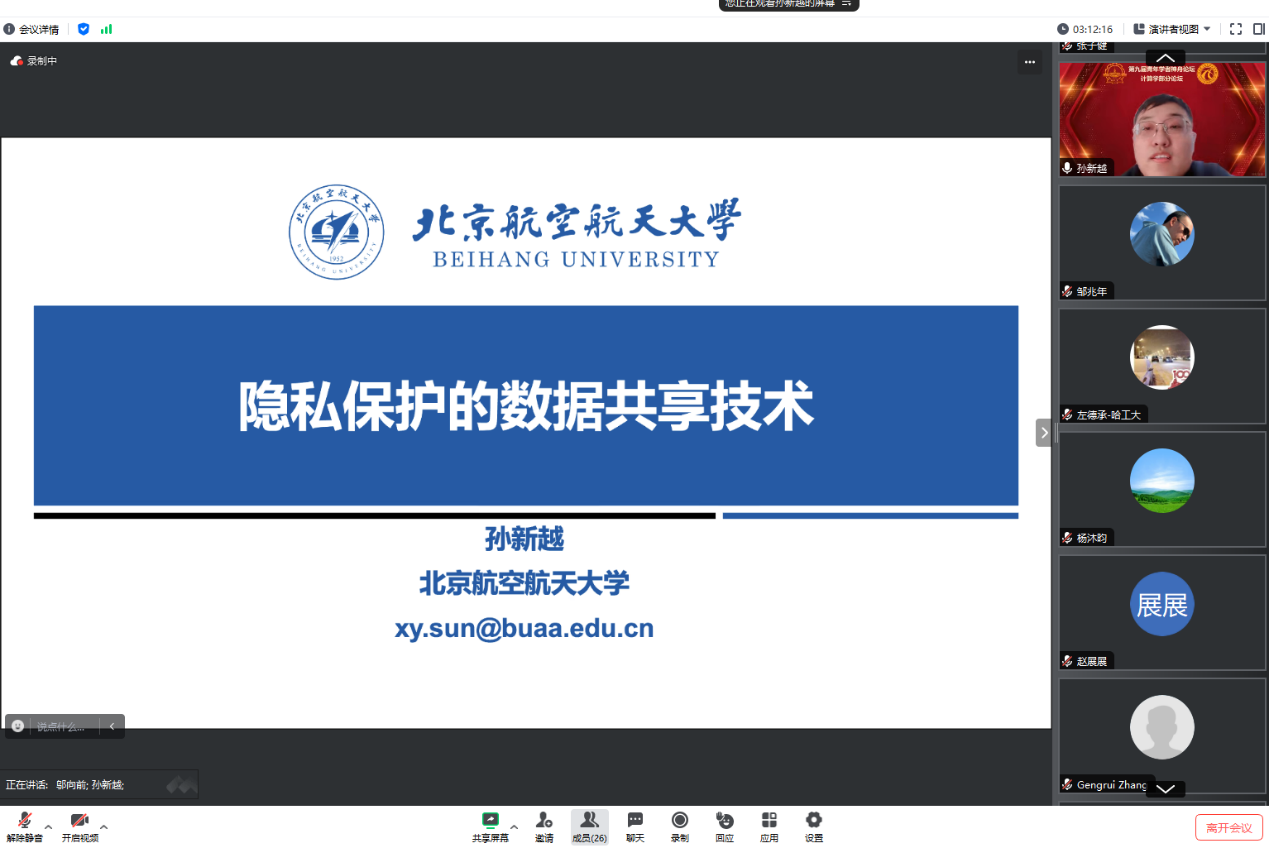
Task: Open the apps (应用) icon
Action: [769, 824]
